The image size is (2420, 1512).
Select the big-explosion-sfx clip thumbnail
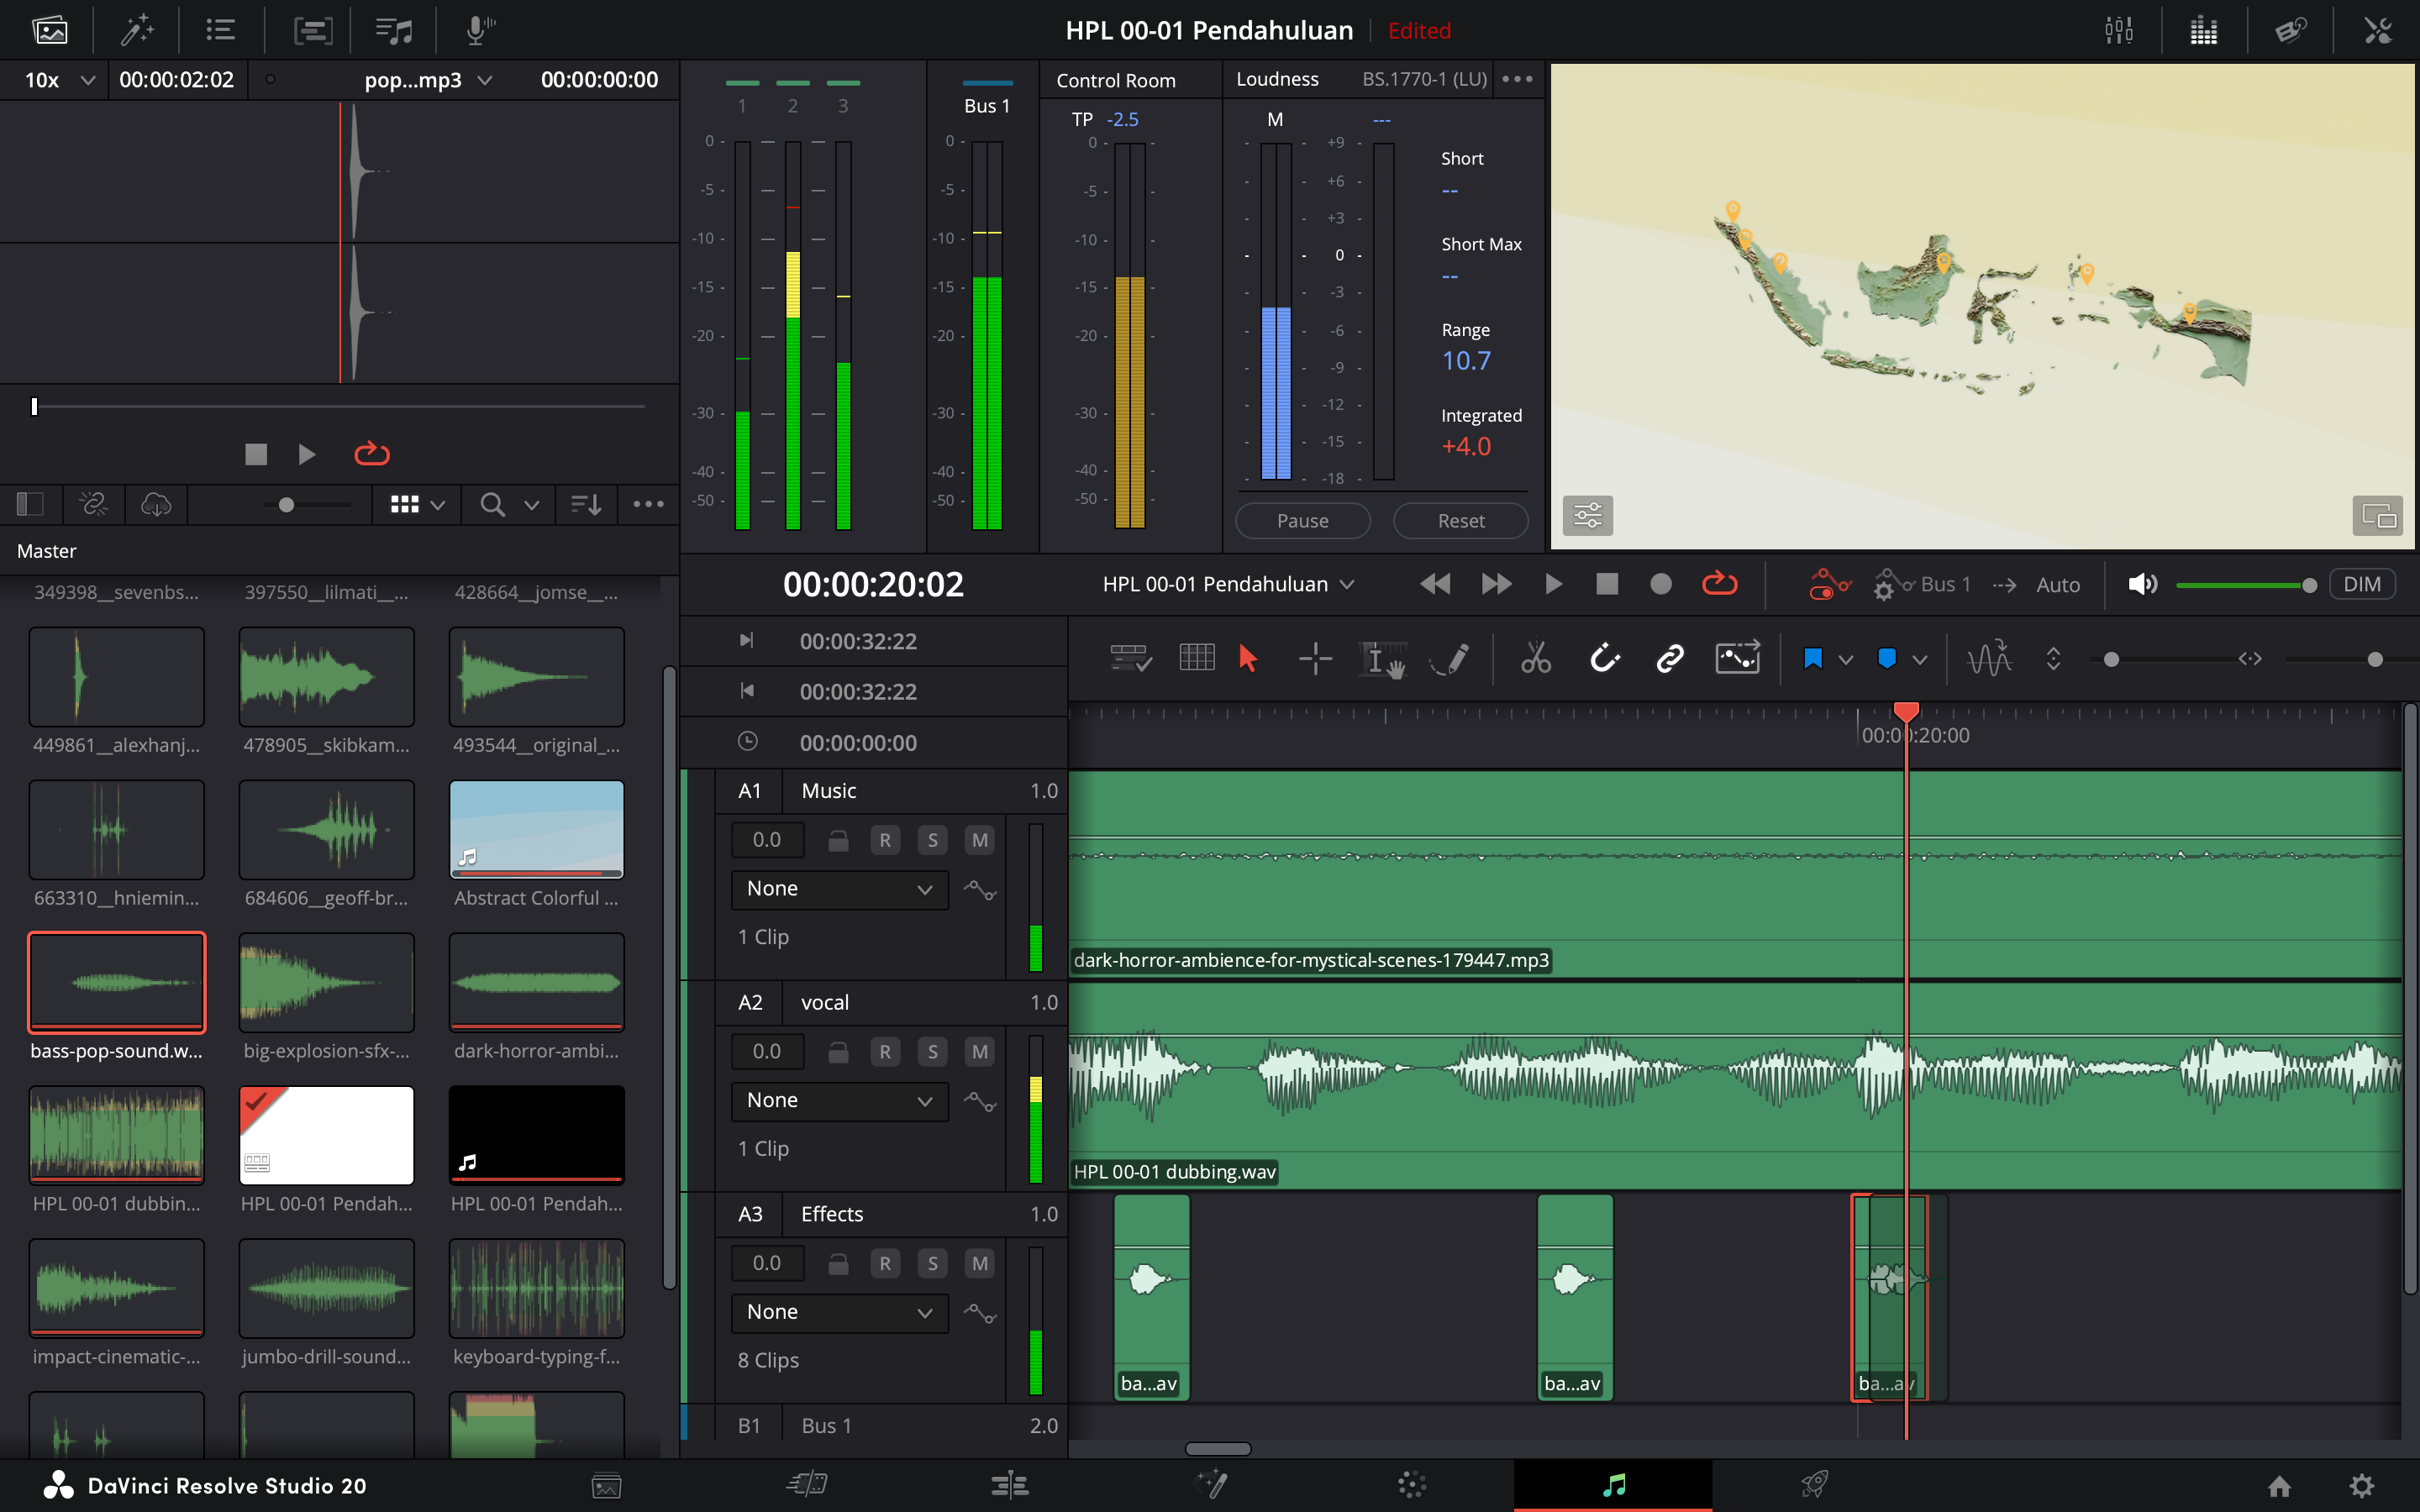(x=326, y=982)
